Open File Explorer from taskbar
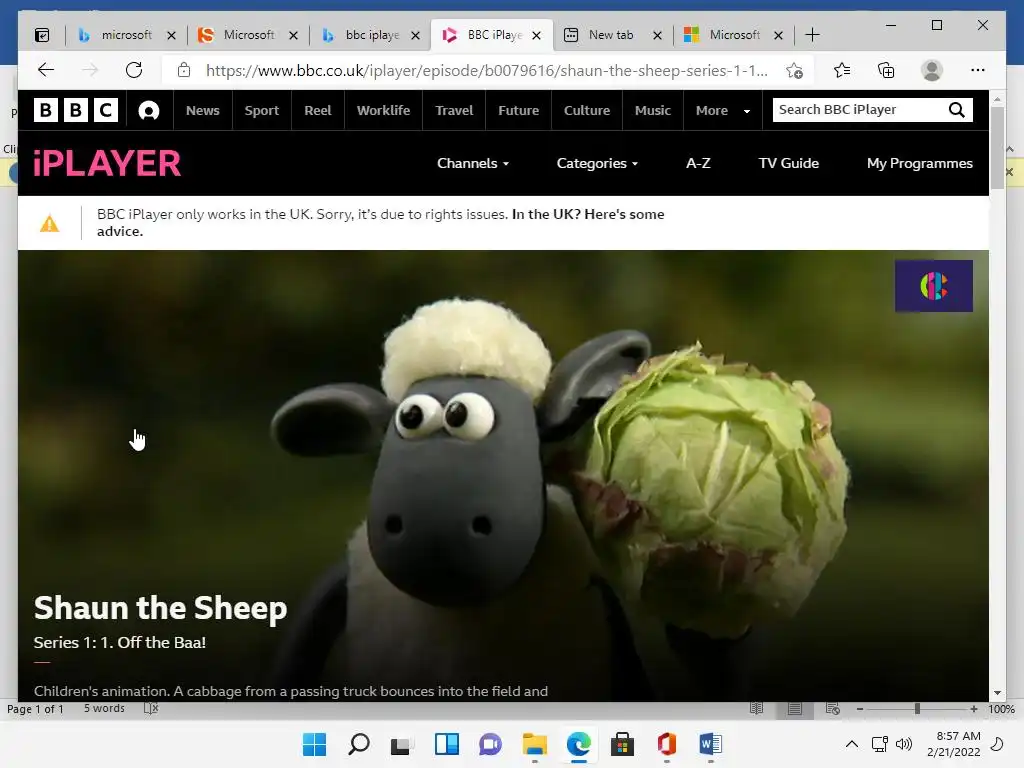This screenshot has width=1024, height=768. coord(535,744)
